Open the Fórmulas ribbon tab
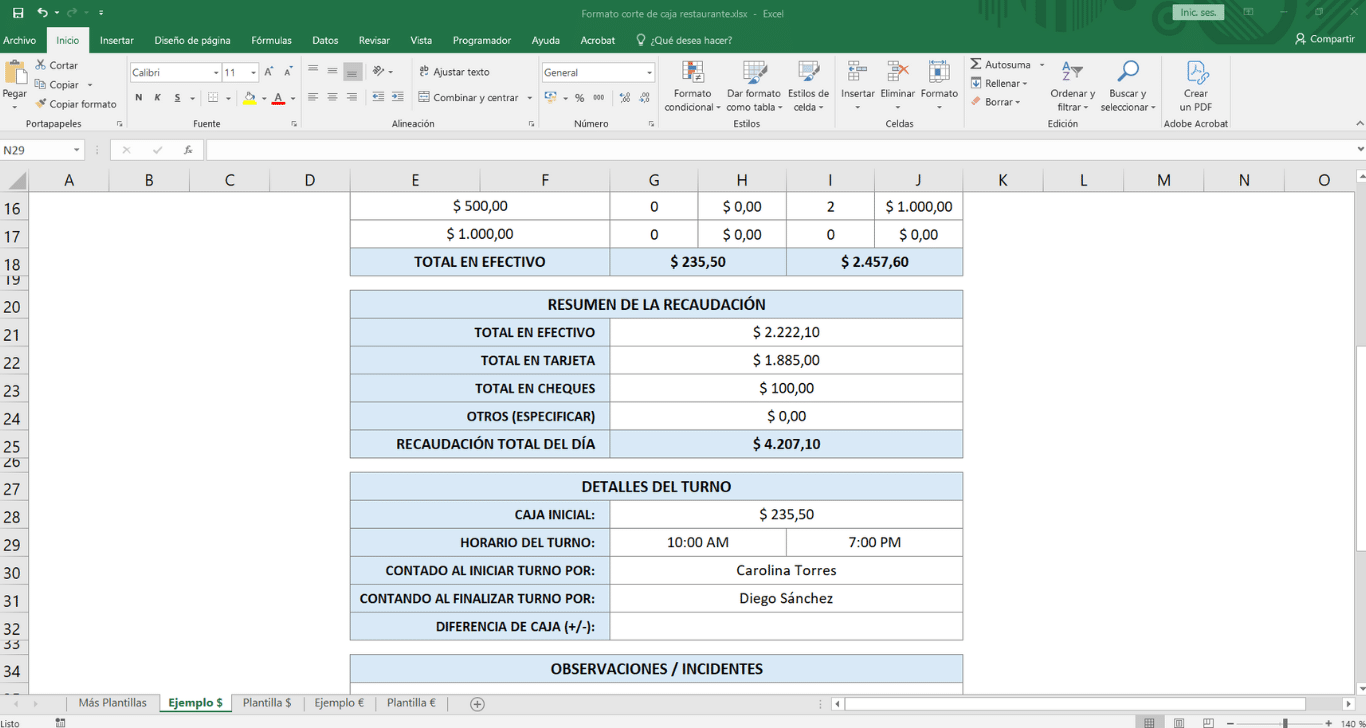This screenshot has height=728, width=1366. (x=271, y=41)
